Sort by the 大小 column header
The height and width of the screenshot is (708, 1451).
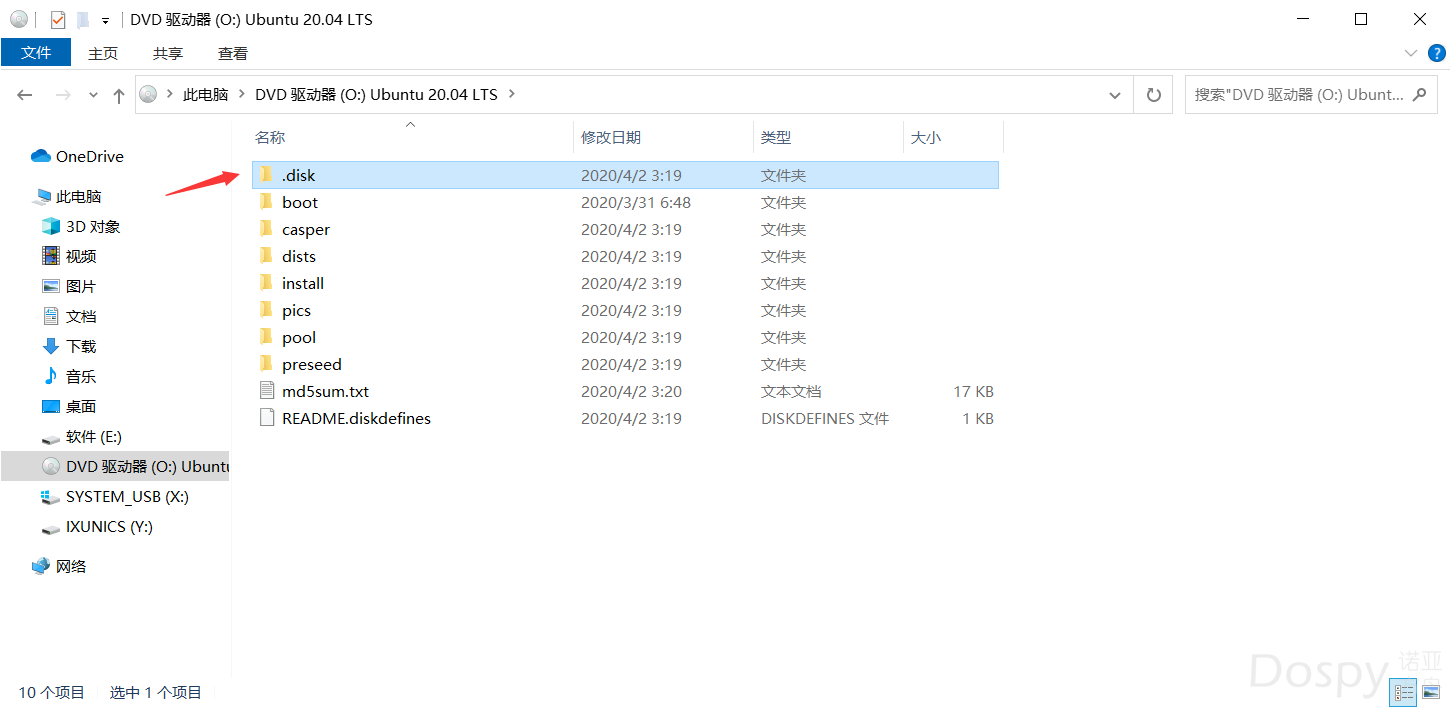click(926, 138)
